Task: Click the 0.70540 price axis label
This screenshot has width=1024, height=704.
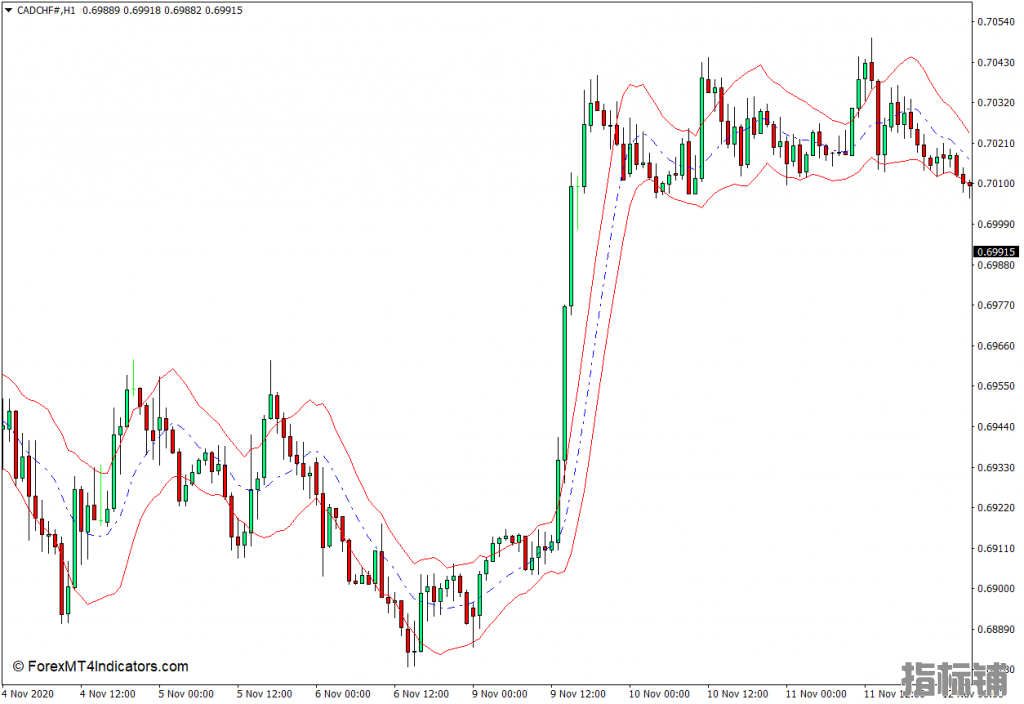Action: pyautogui.click(x=996, y=22)
